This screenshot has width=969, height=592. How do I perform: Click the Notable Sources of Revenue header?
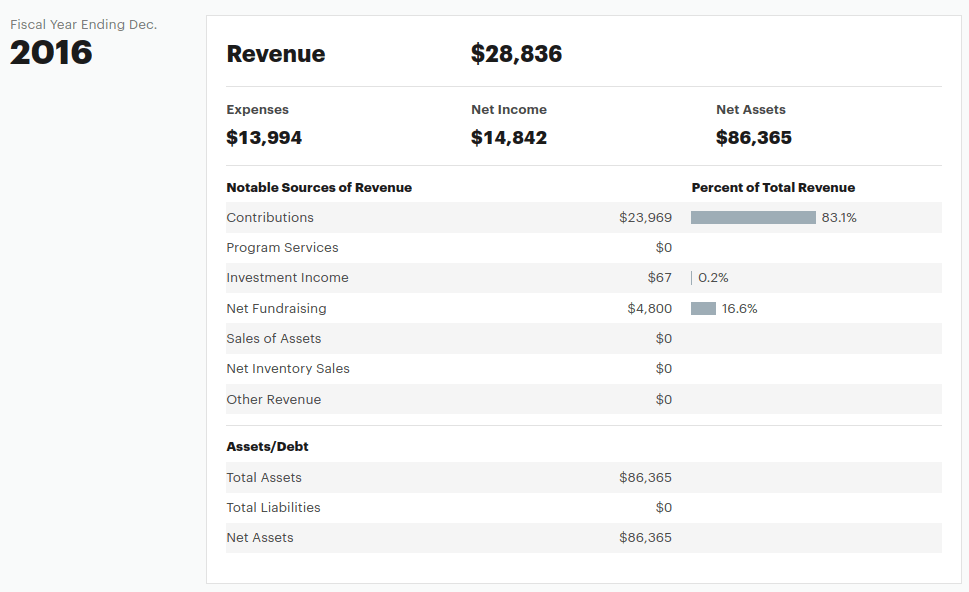[319, 187]
